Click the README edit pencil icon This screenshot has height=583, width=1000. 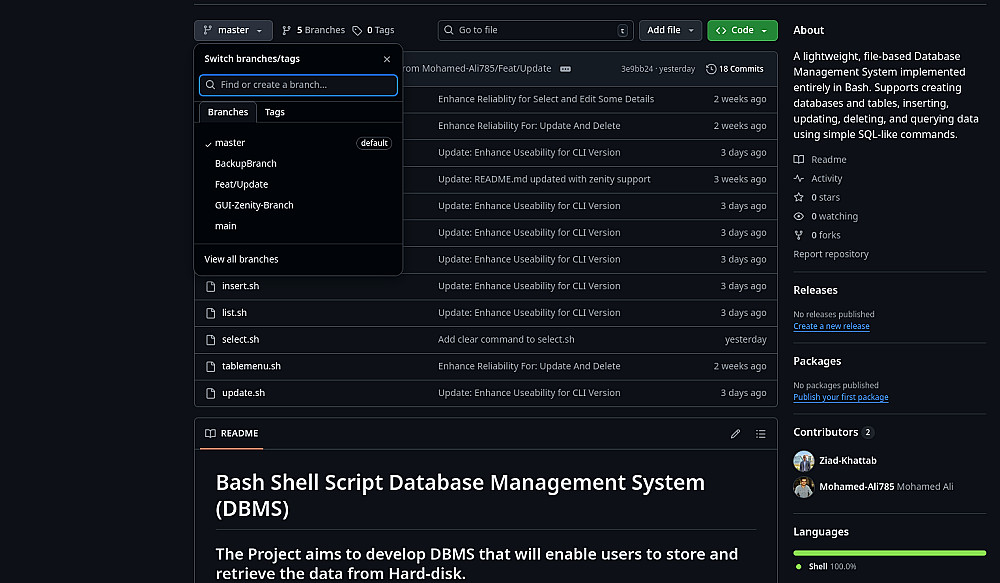pos(735,434)
